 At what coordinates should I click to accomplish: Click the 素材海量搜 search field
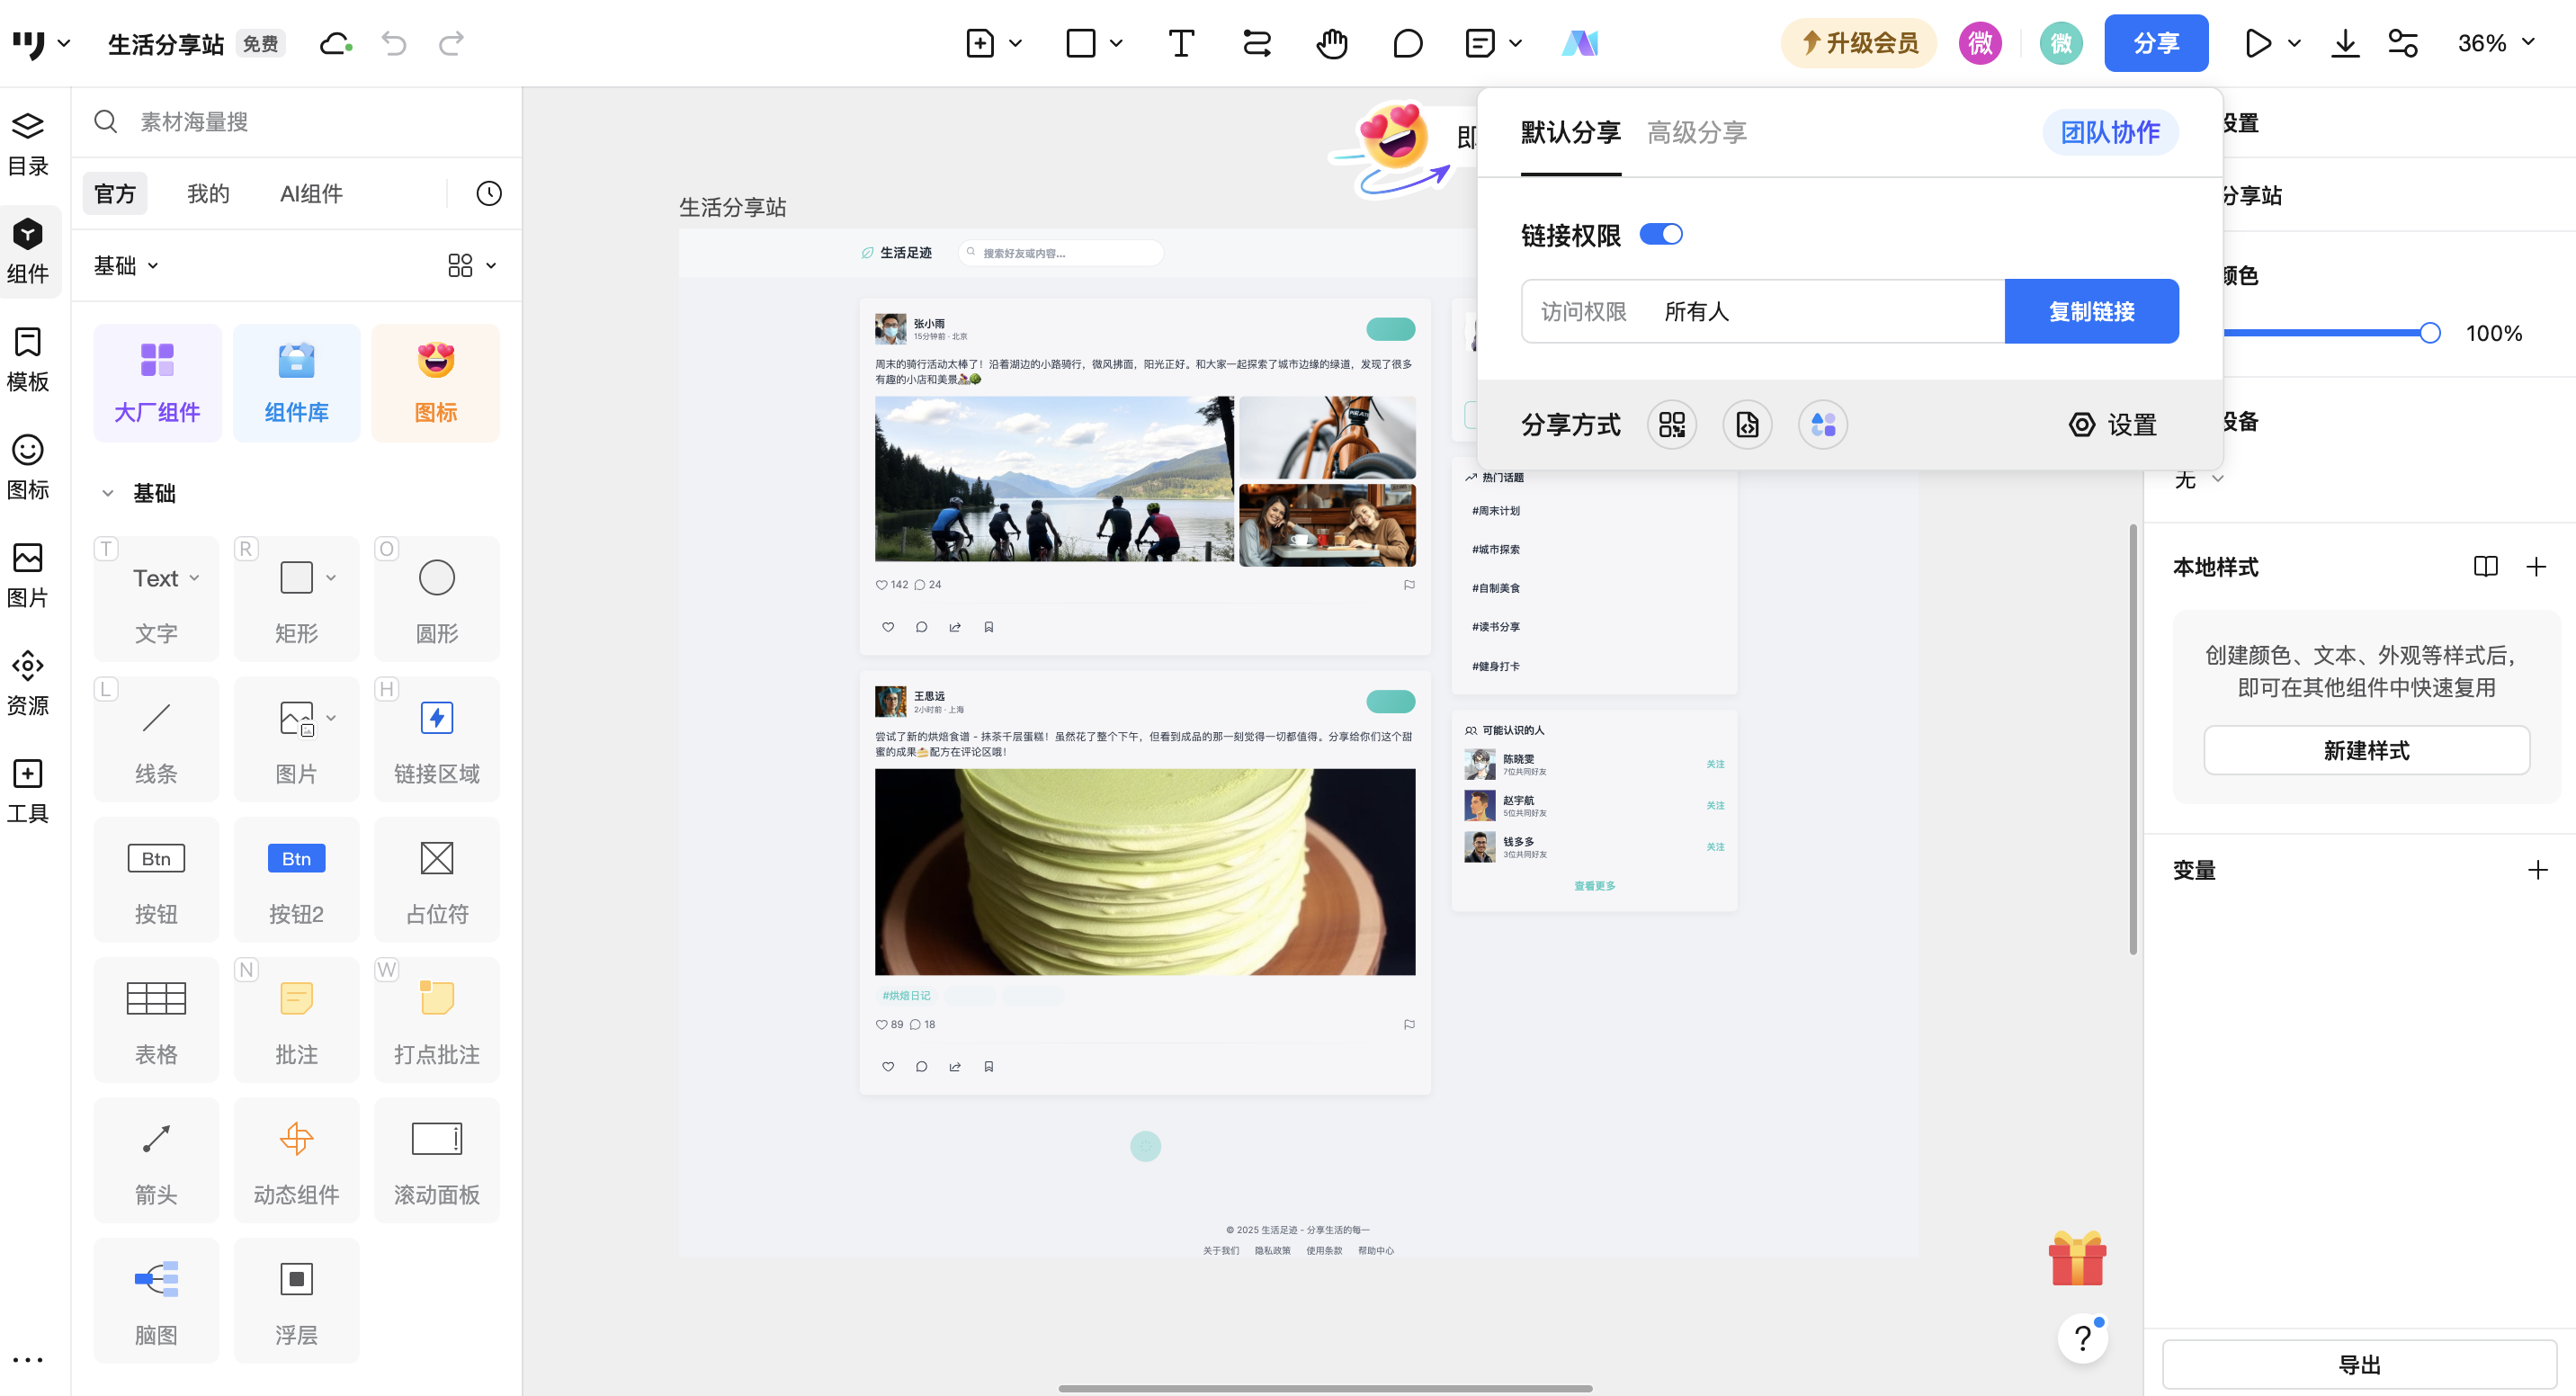300,122
